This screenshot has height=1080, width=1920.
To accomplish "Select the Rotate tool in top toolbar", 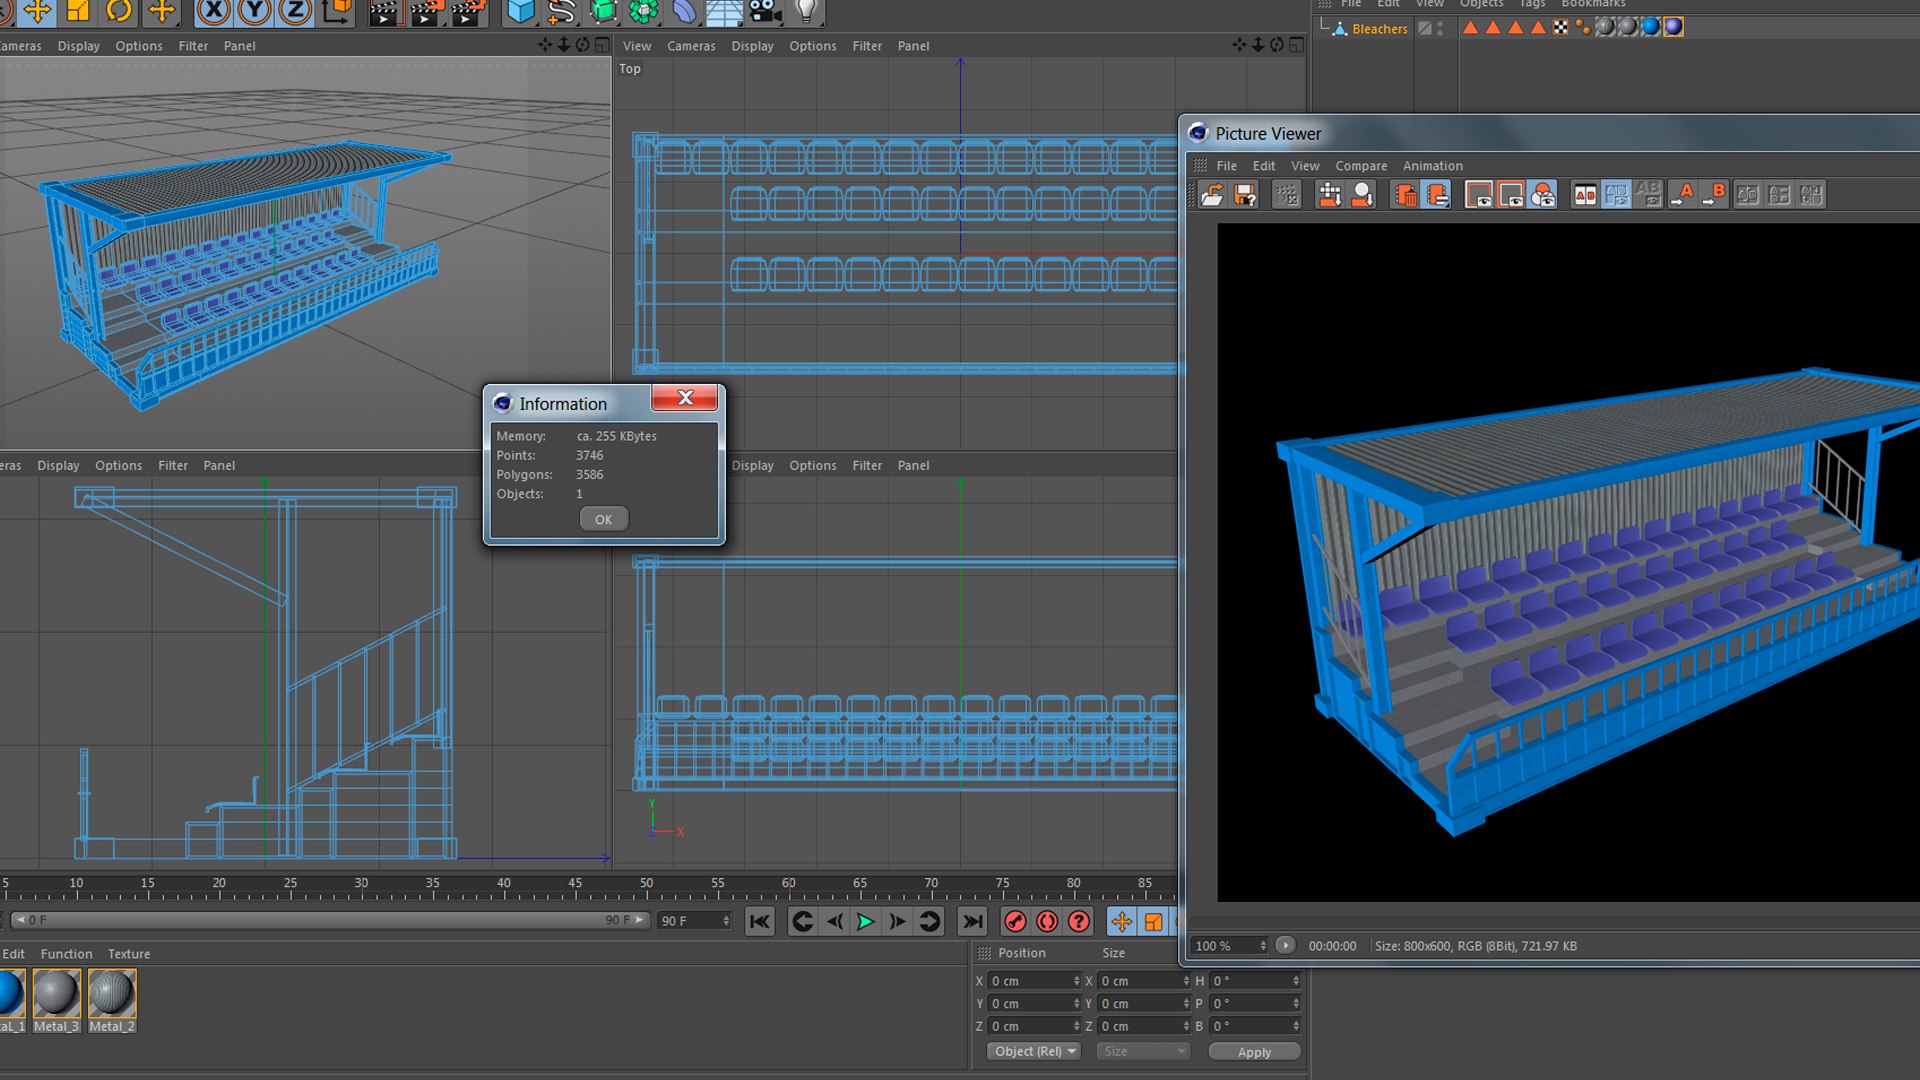I will 119,11.
